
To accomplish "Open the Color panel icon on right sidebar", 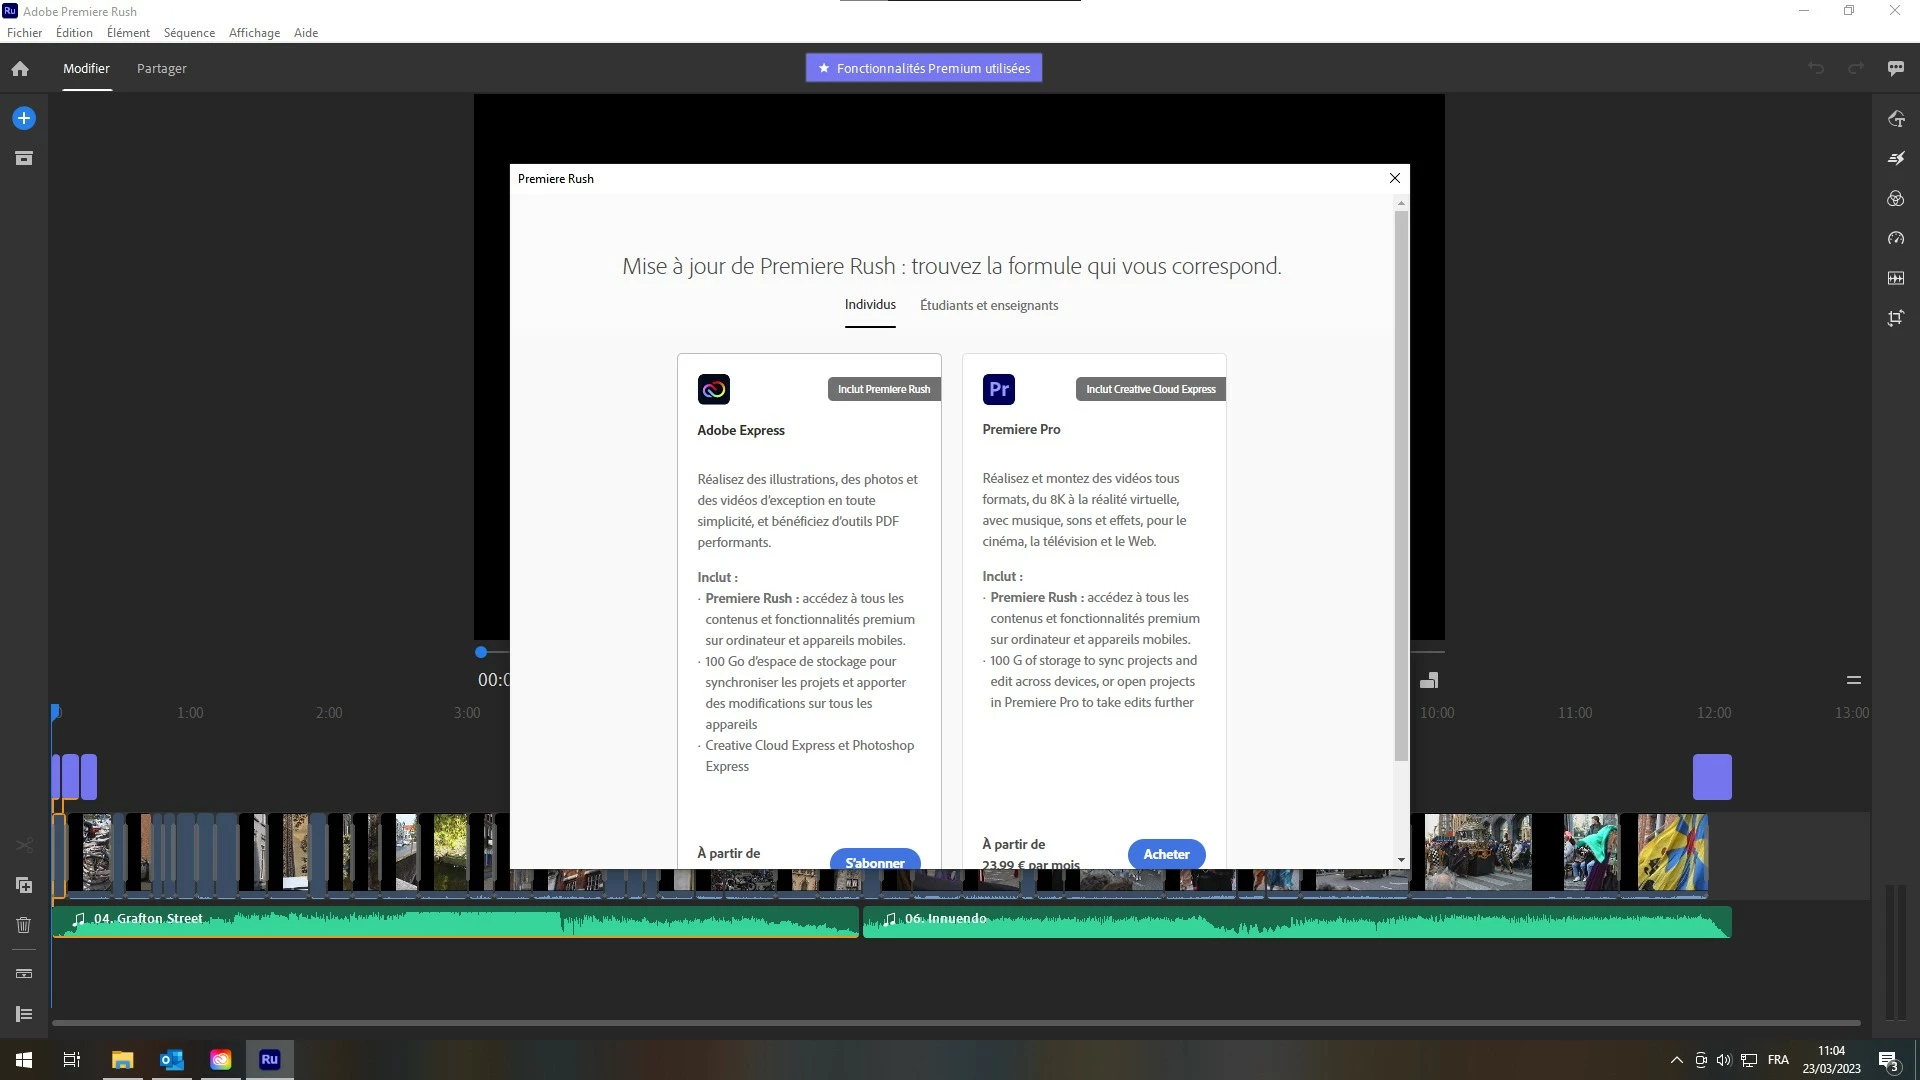I will 1895,198.
